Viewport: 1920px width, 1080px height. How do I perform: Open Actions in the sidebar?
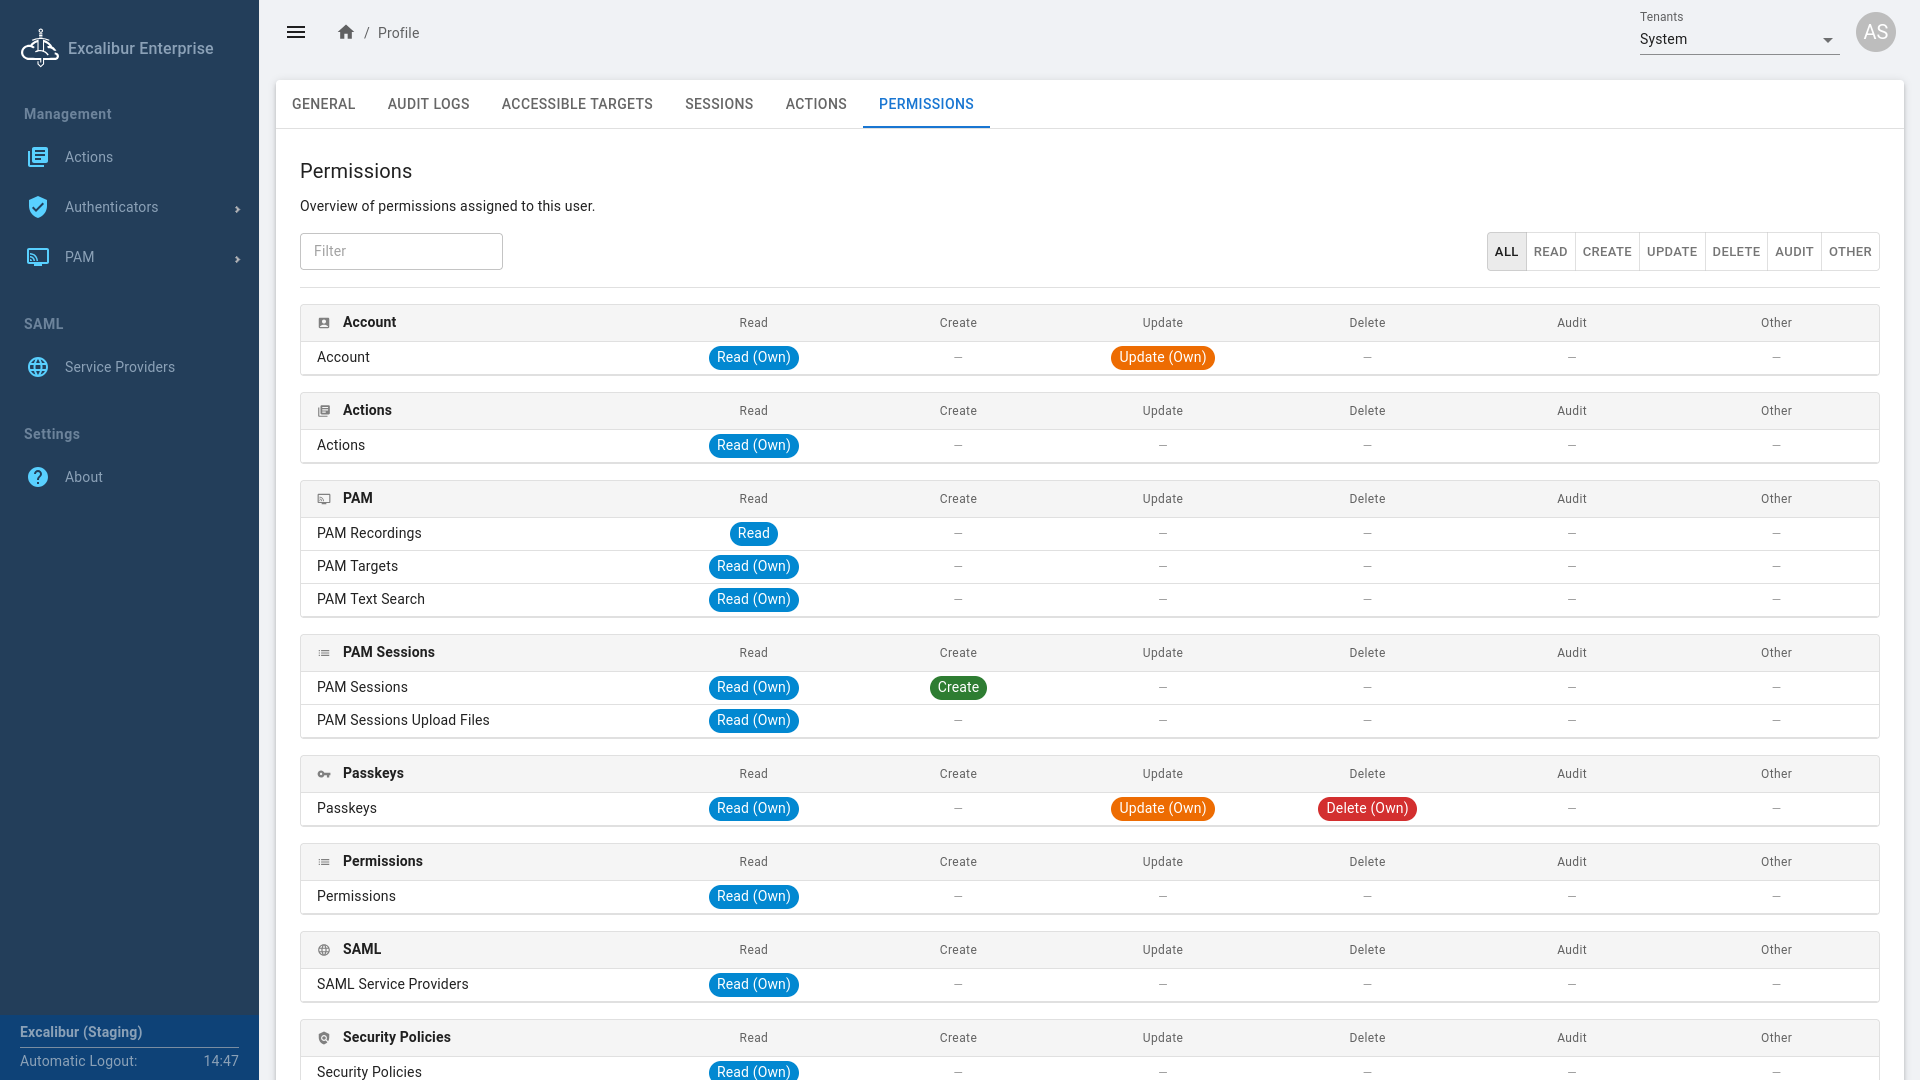click(88, 157)
